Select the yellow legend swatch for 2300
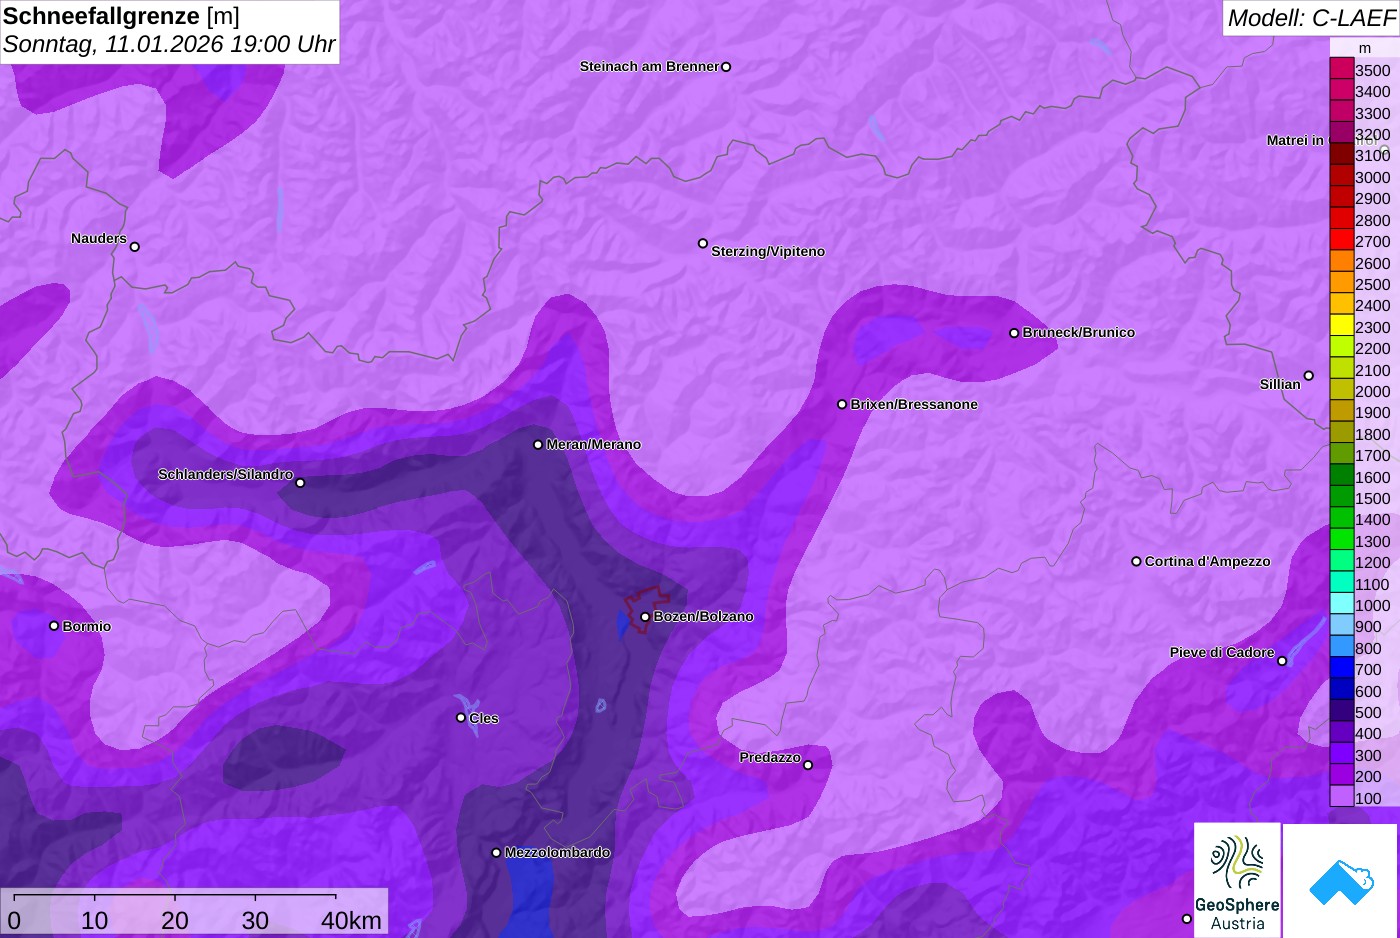Screen dimensions: 1400x938 point(1341,326)
